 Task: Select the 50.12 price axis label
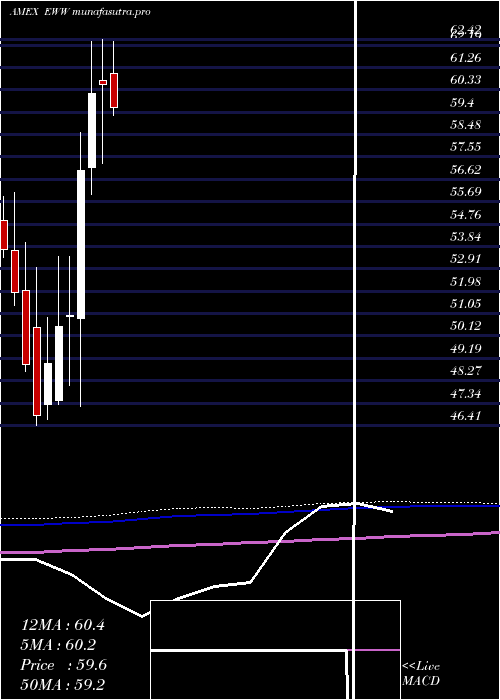pyautogui.click(x=466, y=326)
